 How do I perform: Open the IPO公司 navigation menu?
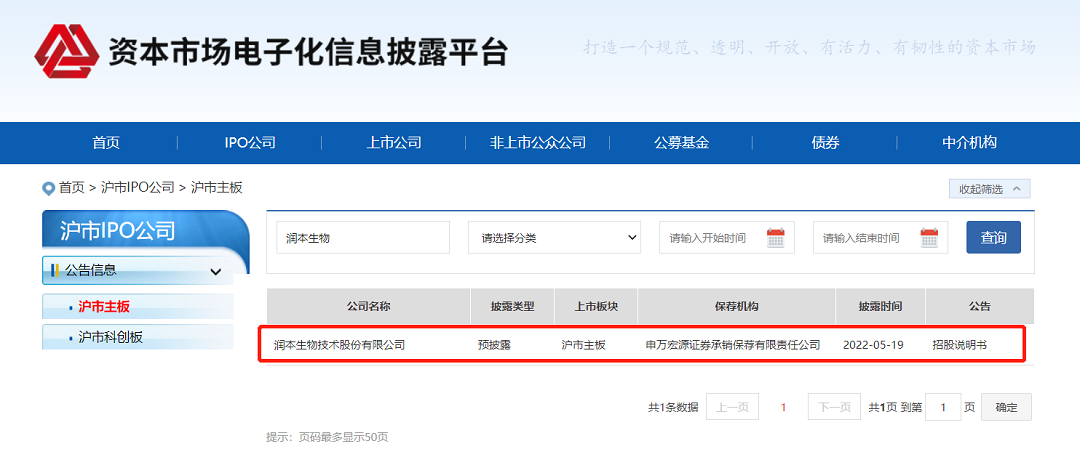(x=250, y=143)
